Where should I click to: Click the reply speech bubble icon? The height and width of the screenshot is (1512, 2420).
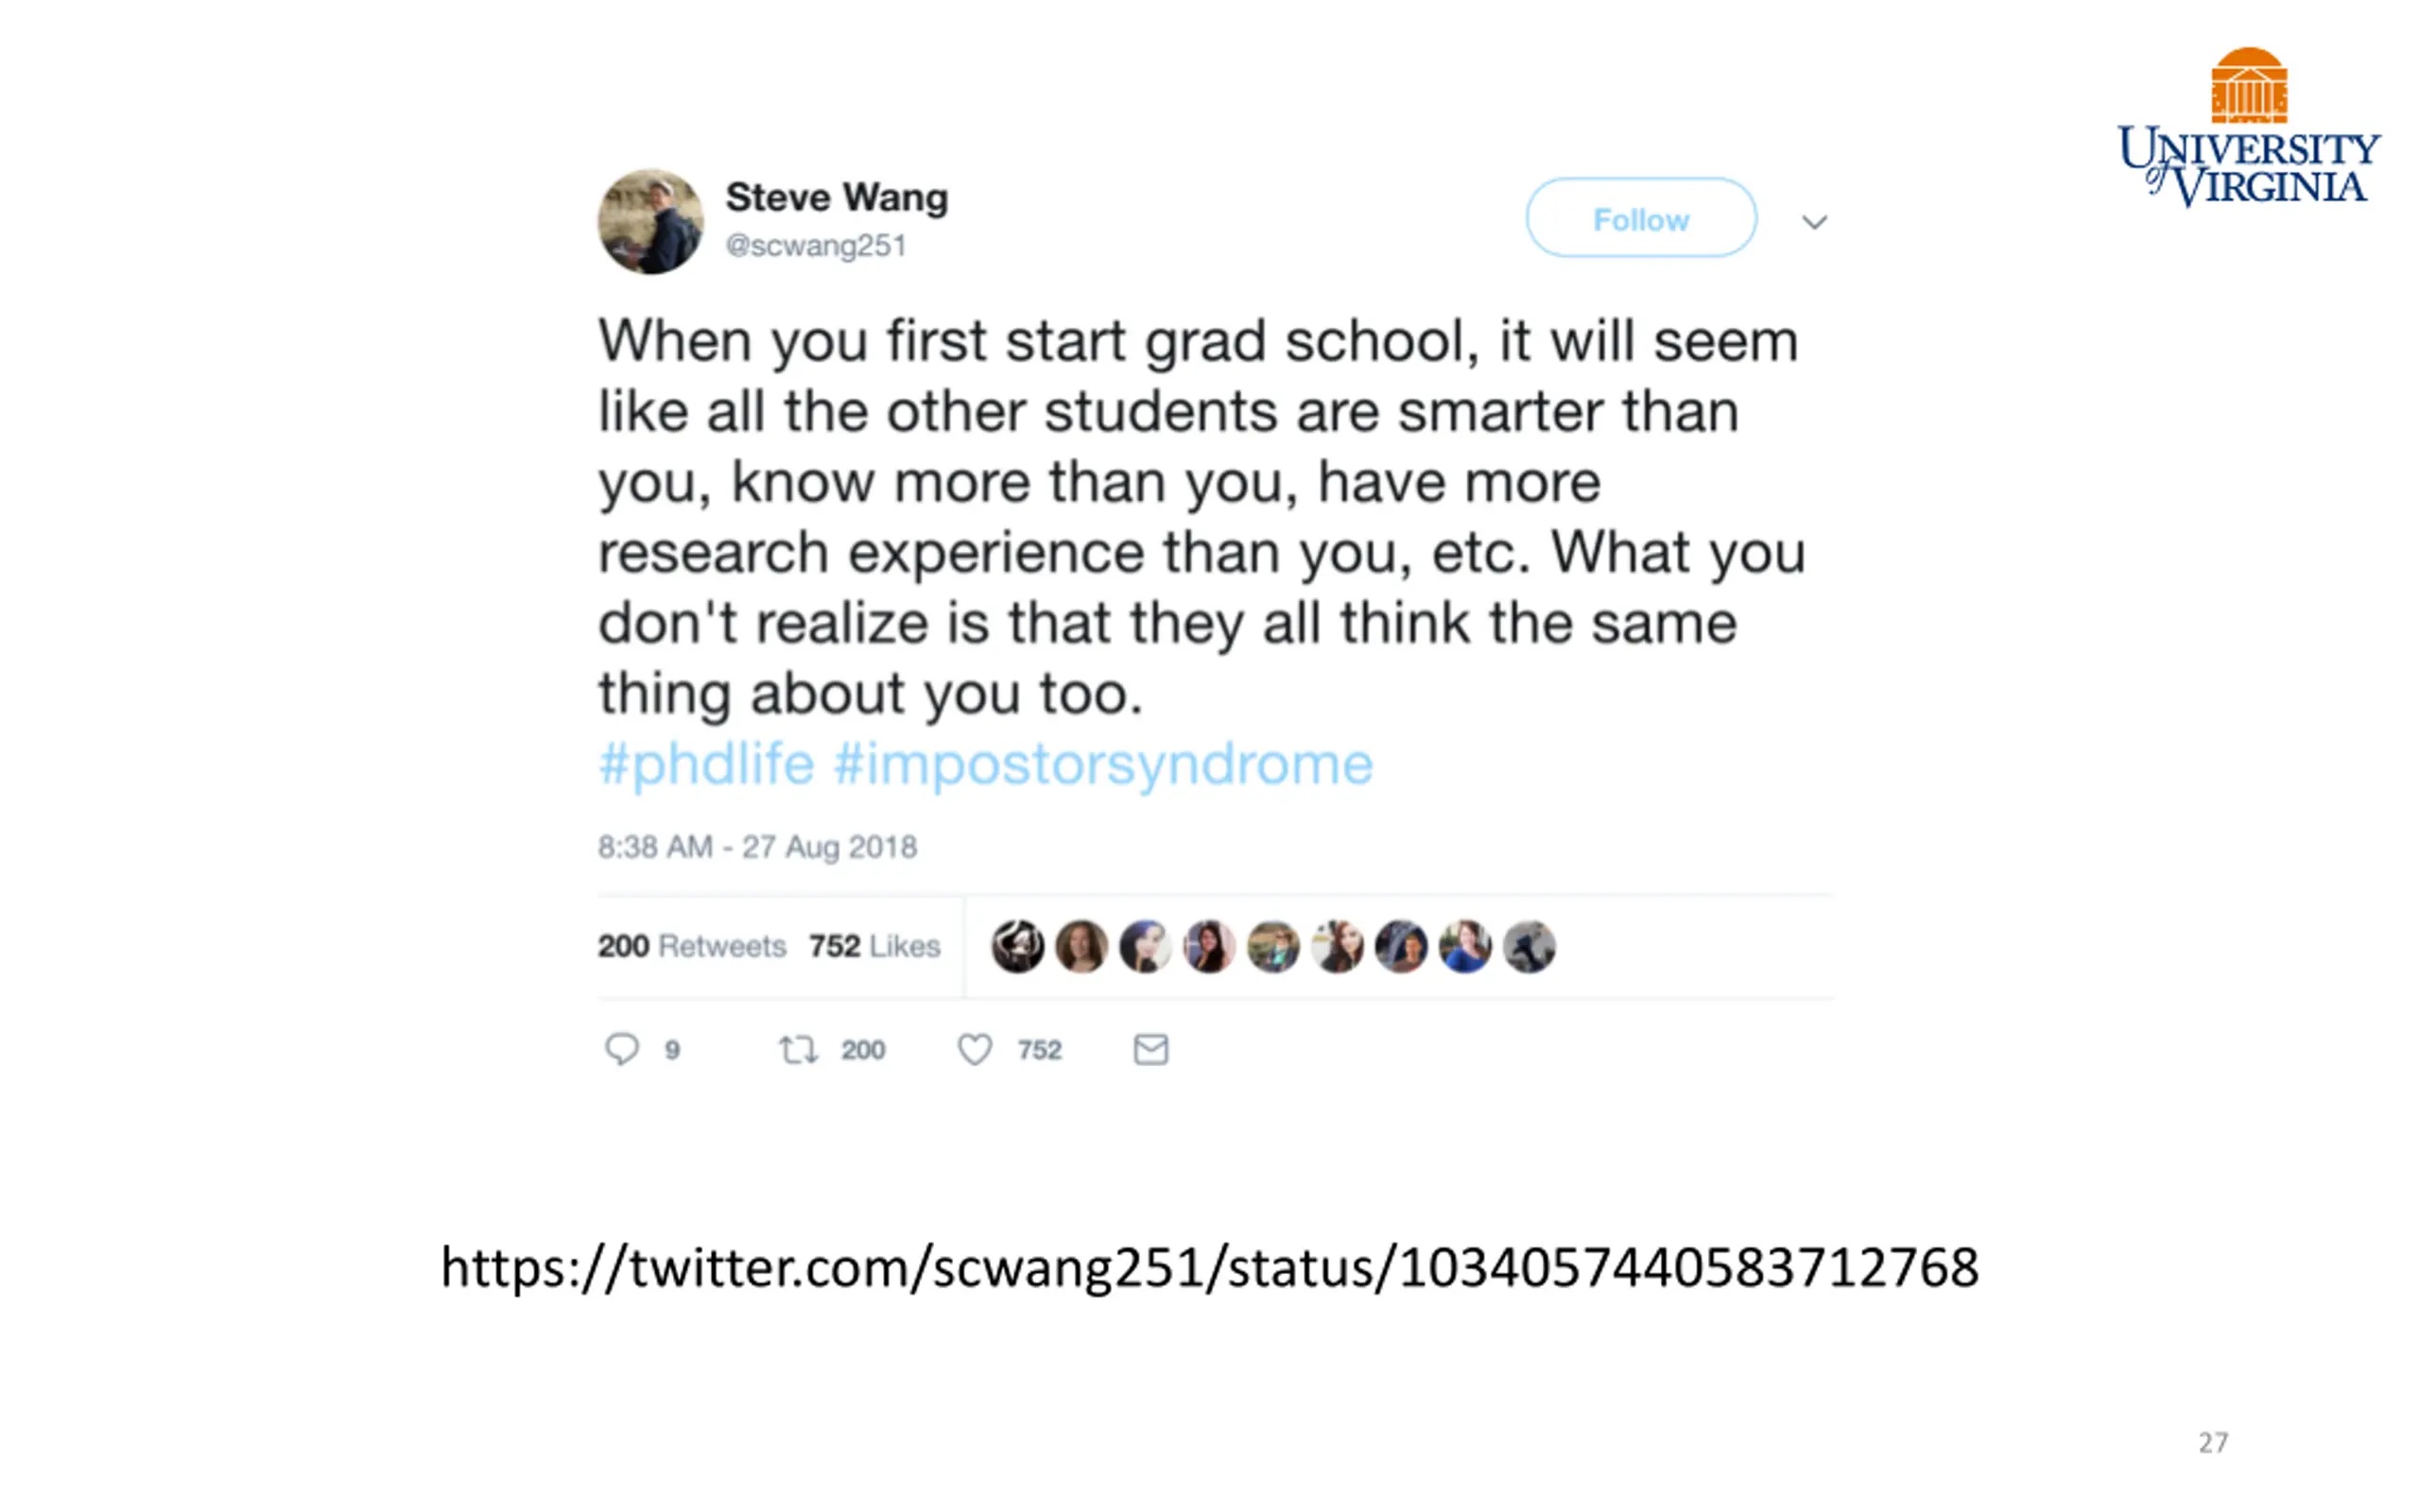tap(621, 1049)
